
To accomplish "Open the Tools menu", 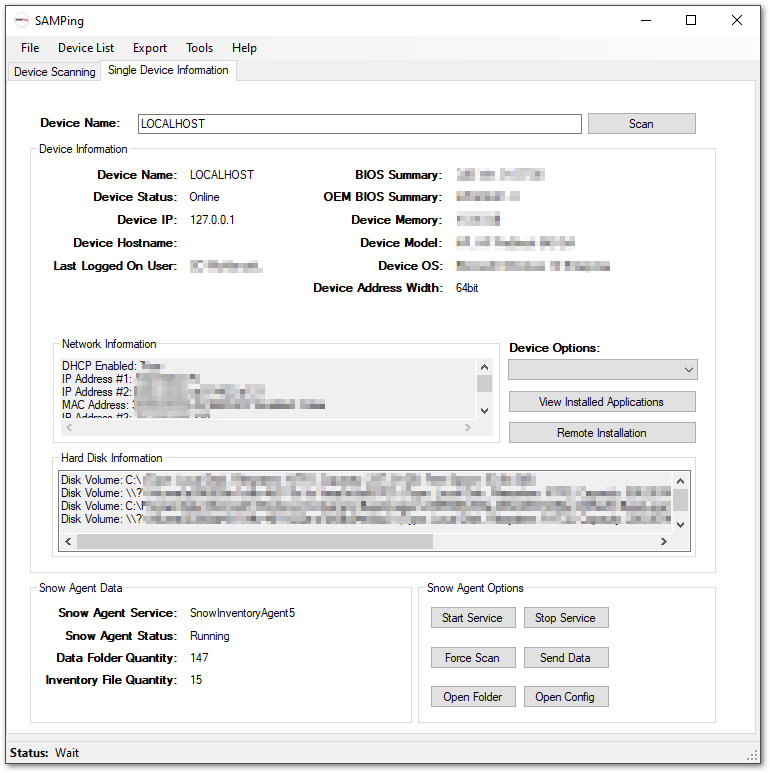I will (199, 47).
